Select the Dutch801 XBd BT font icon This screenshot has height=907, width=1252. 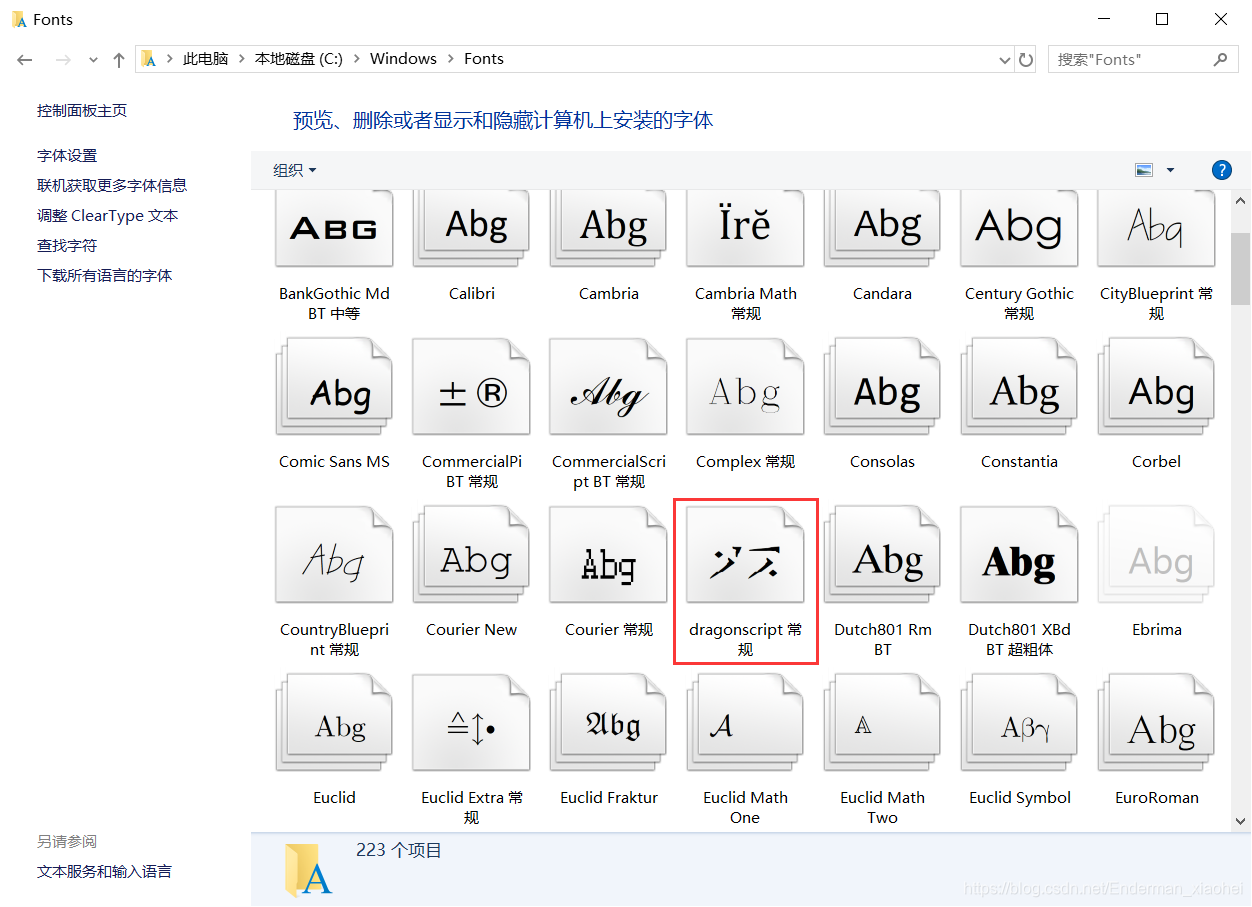[1019, 555]
